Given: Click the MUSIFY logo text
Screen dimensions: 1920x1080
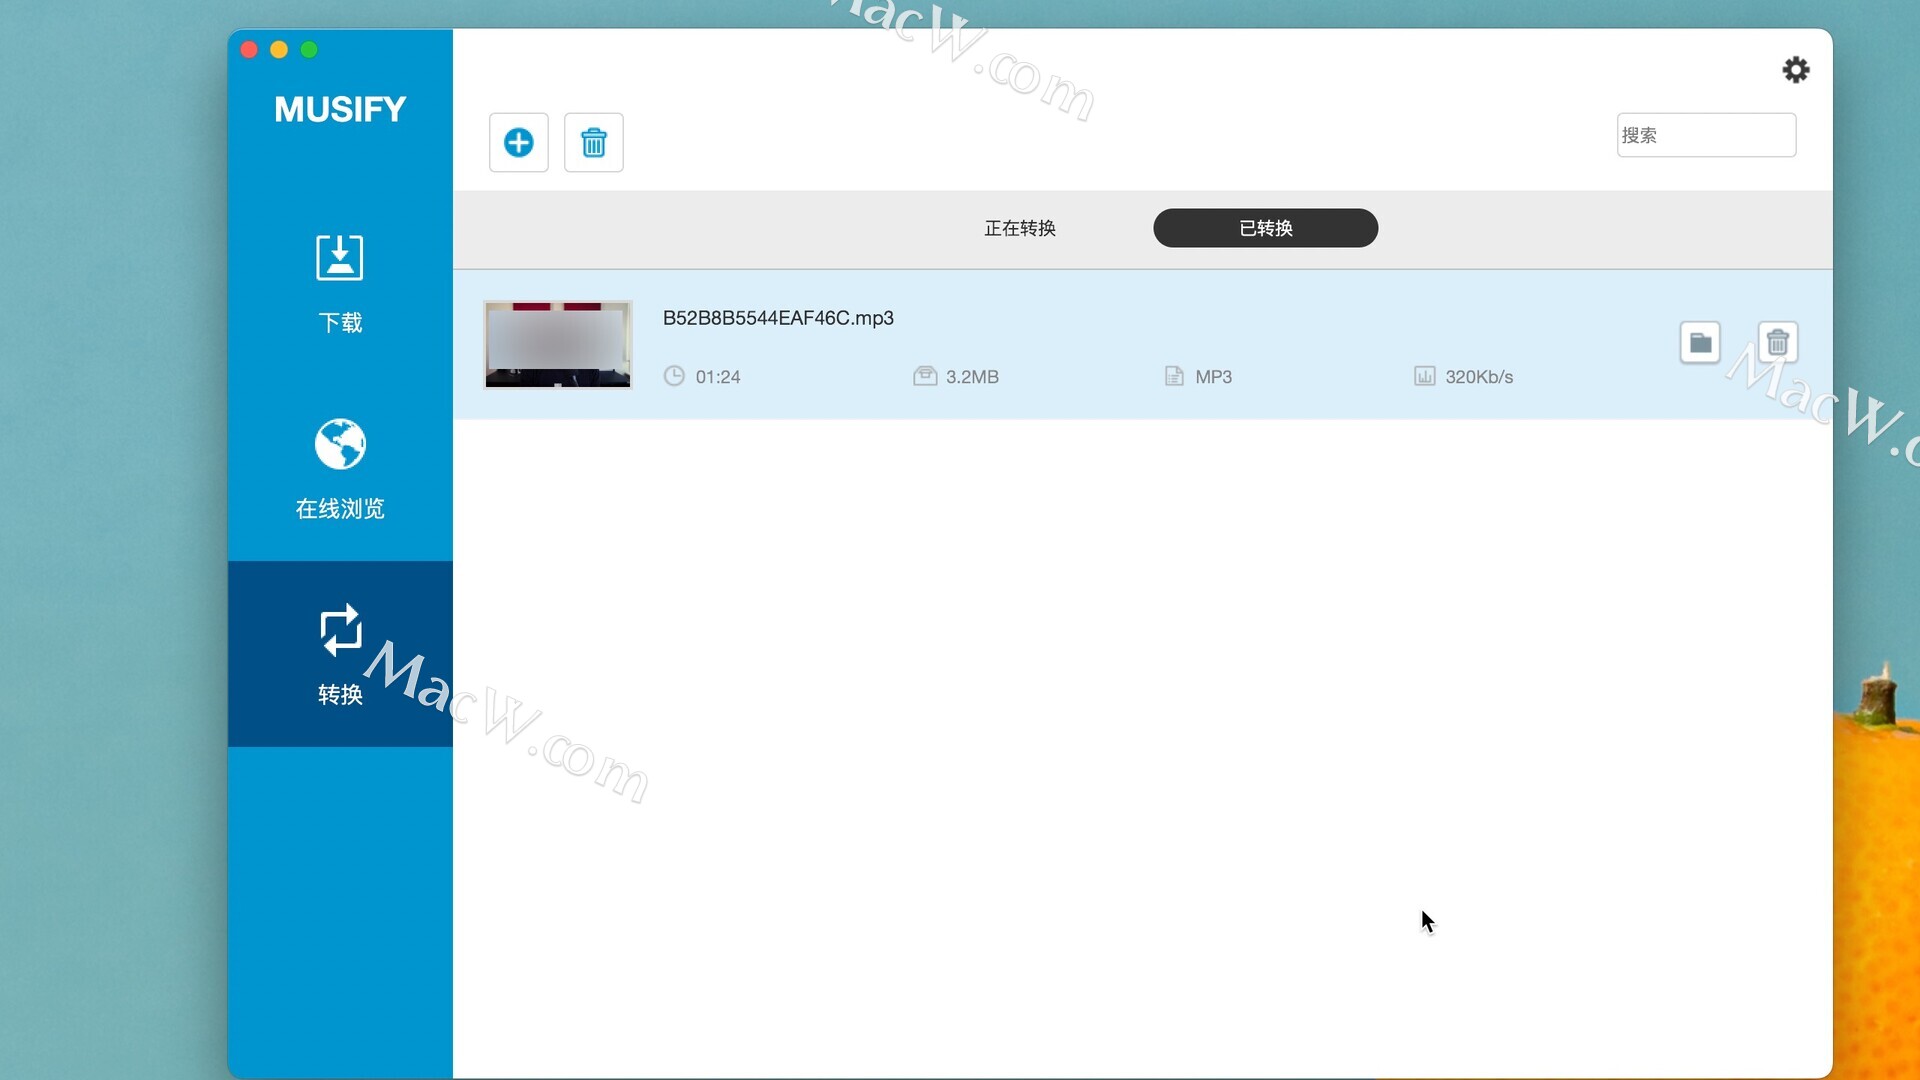Looking at the screenshot, I should click(x=340, y=109).
